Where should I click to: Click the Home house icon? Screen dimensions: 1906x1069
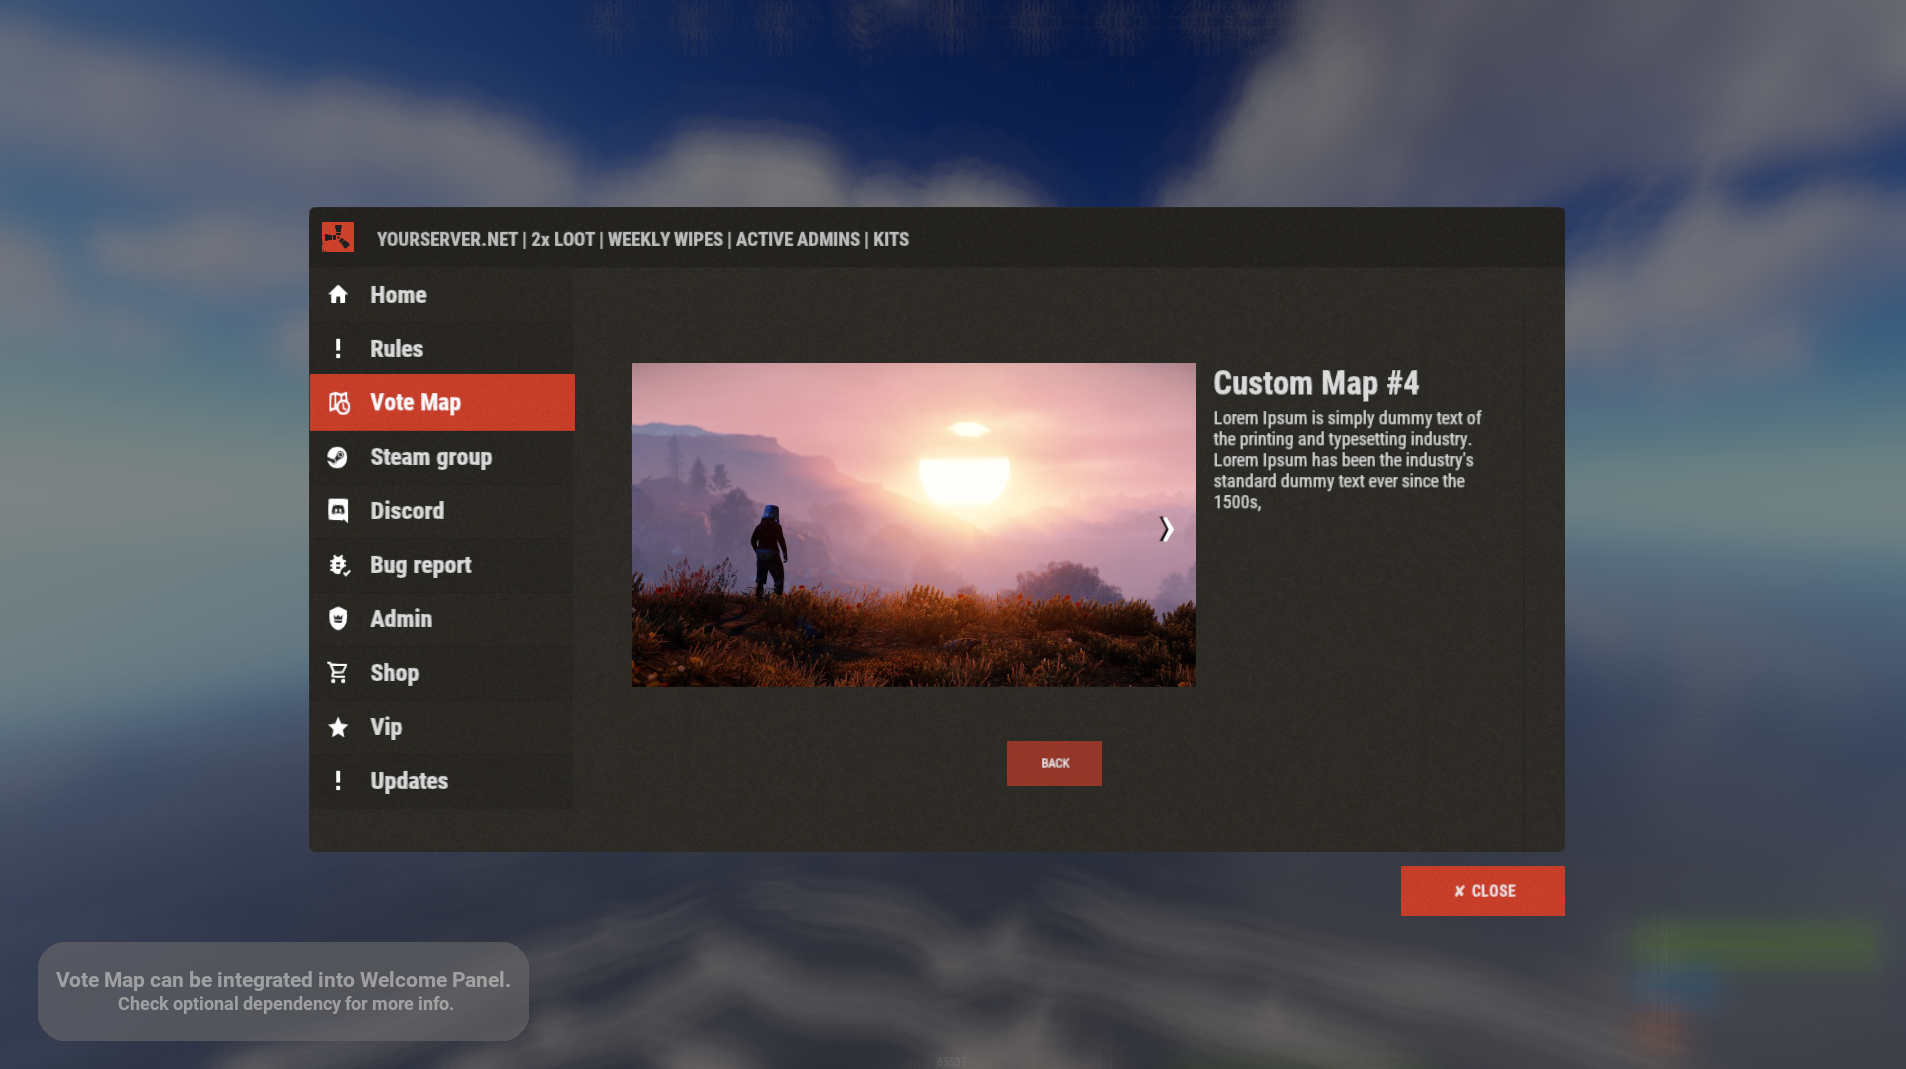[x=338, y=295]
